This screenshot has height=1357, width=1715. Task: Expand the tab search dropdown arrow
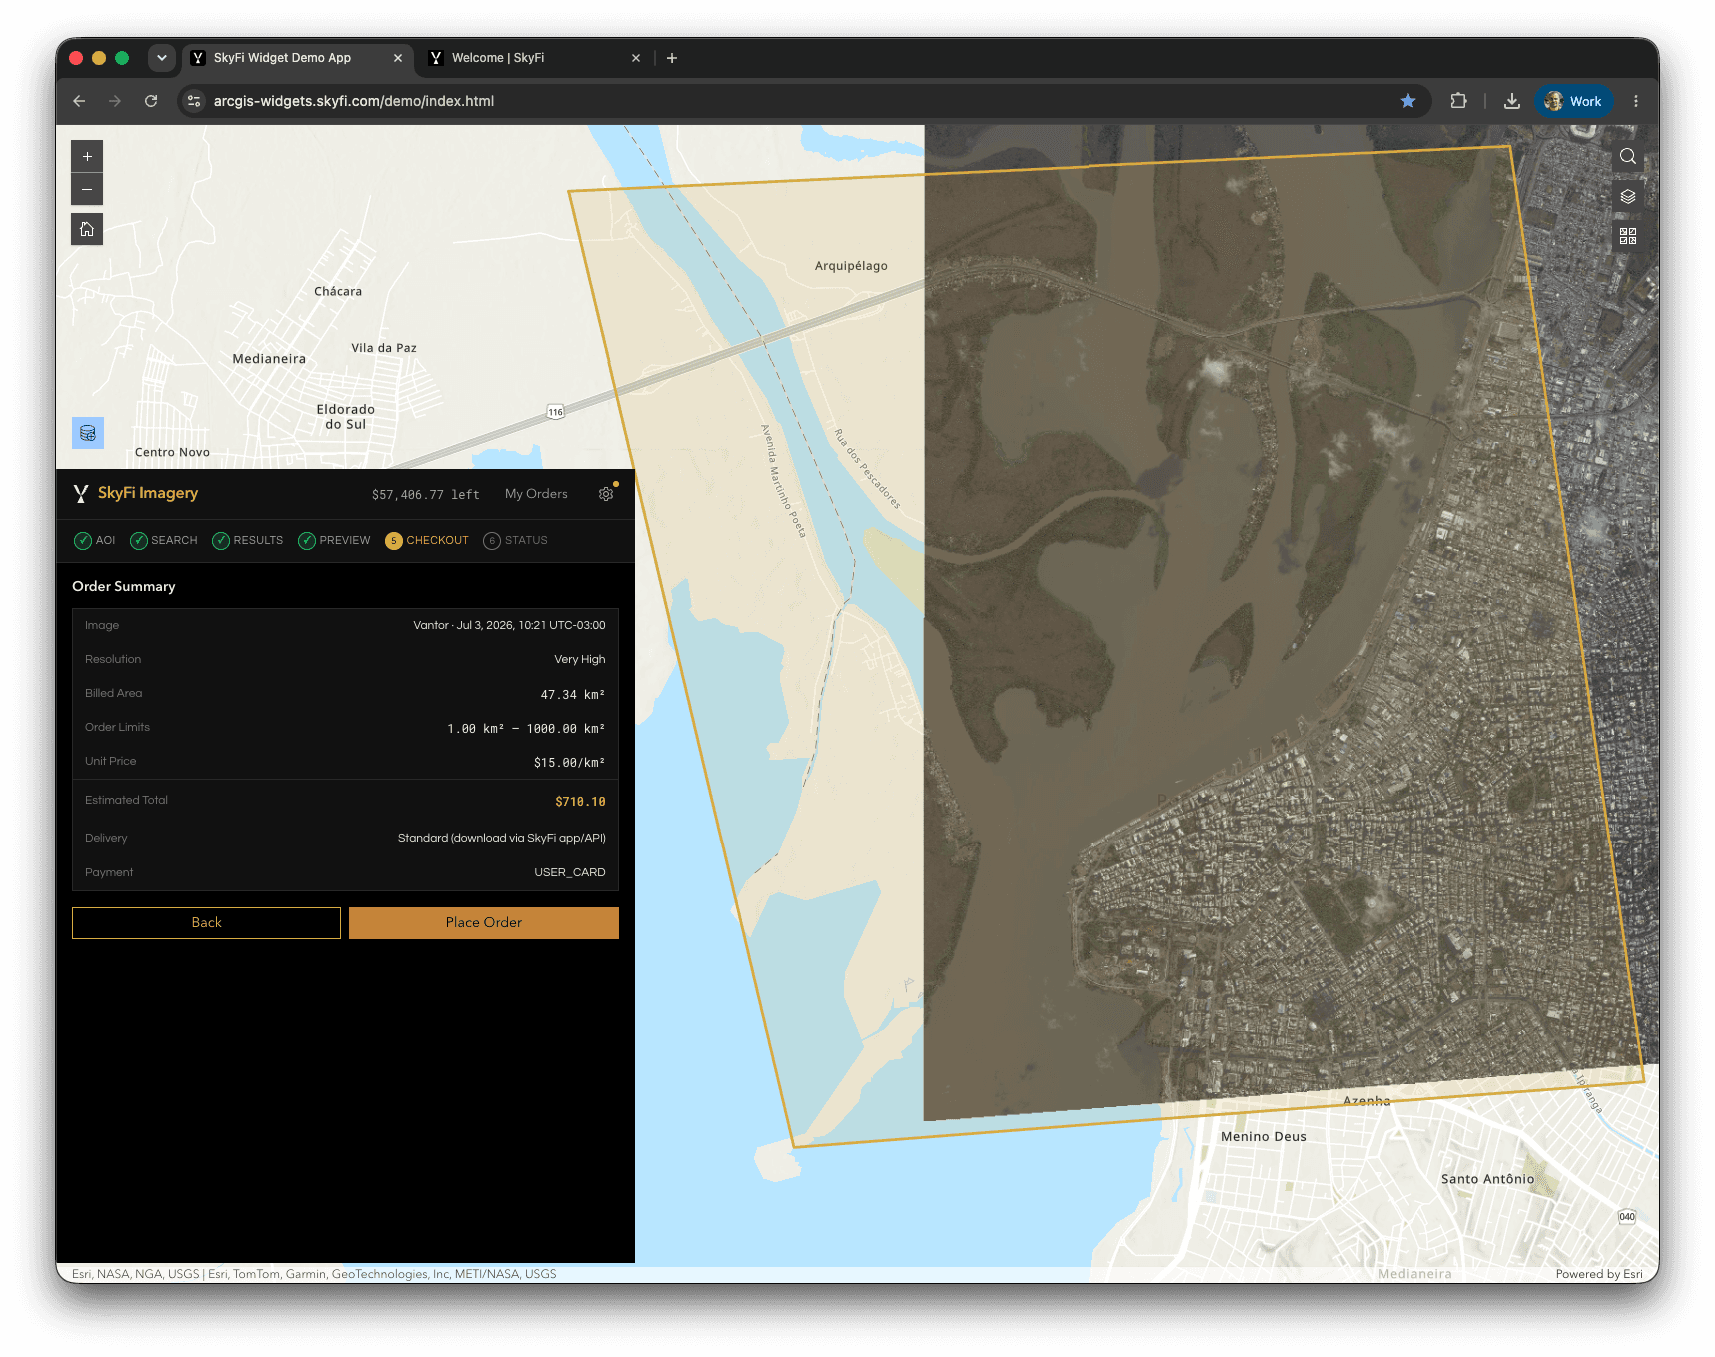coord(162,58)
